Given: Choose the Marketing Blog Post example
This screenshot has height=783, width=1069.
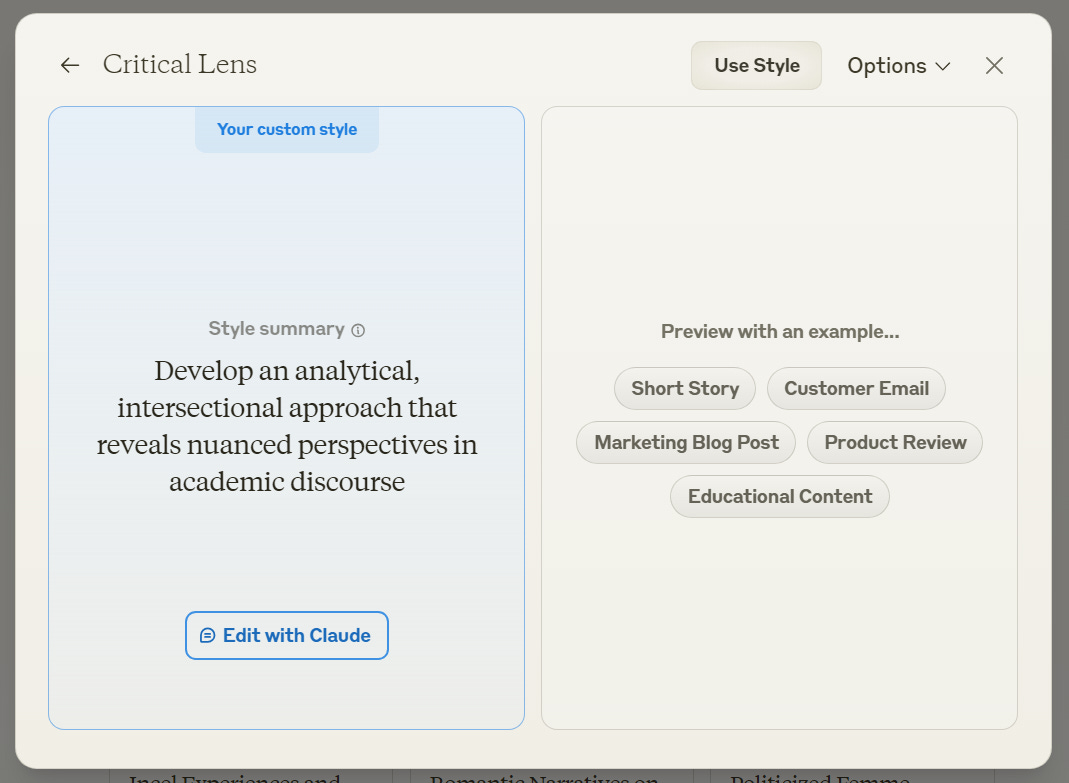Looking at the screenshot, I should click(x=686, y=443).
